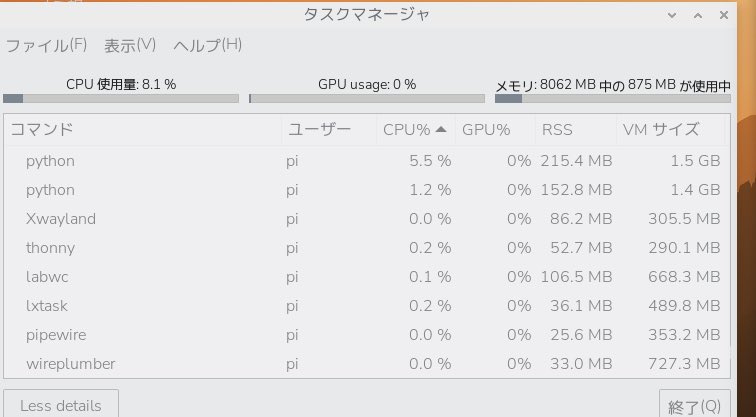Screen dimensions: 756x417
Task: Click the 489.8 MB VM size value
Action: 684,306
